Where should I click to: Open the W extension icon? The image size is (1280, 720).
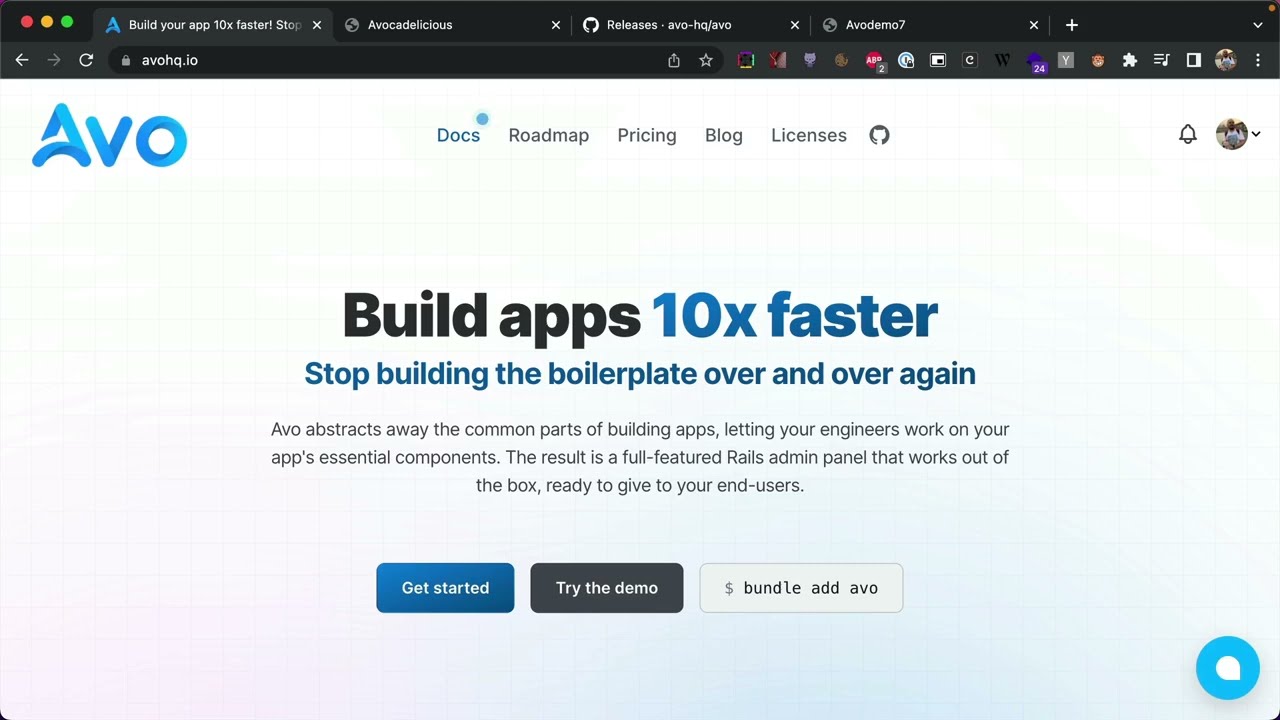coord(1002,60)
